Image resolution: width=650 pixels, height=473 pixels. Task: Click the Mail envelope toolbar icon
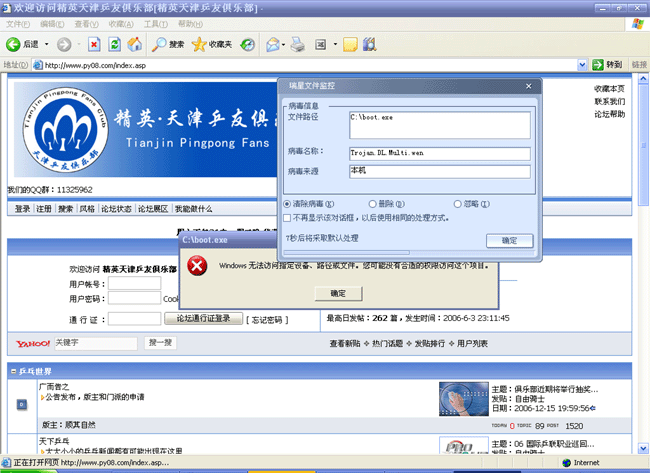pos(273,44)
